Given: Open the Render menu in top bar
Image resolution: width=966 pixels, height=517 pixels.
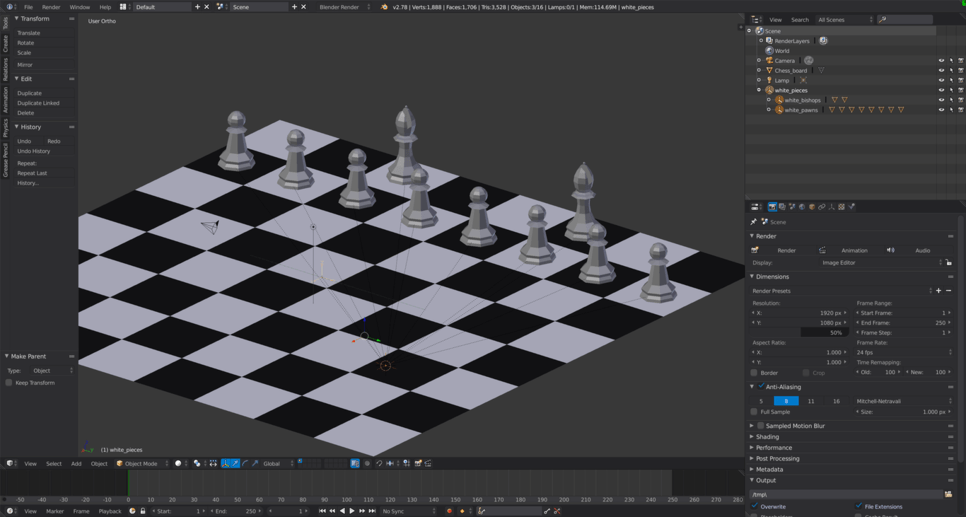Looking at the screenshot, I should [x=51, y=7].
